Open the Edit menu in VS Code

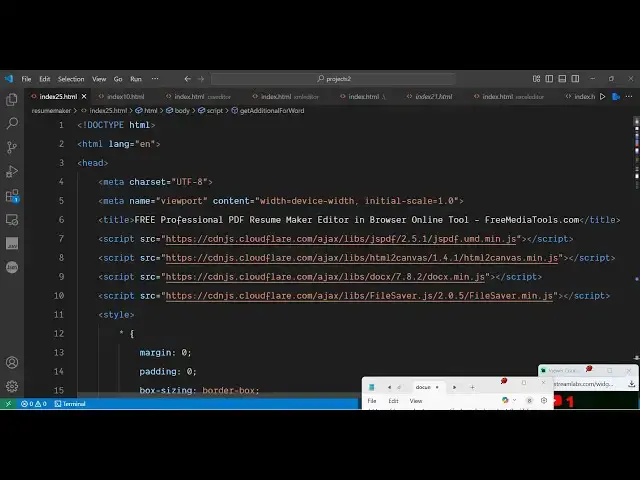pyautogui.click(x=45, y=79)
